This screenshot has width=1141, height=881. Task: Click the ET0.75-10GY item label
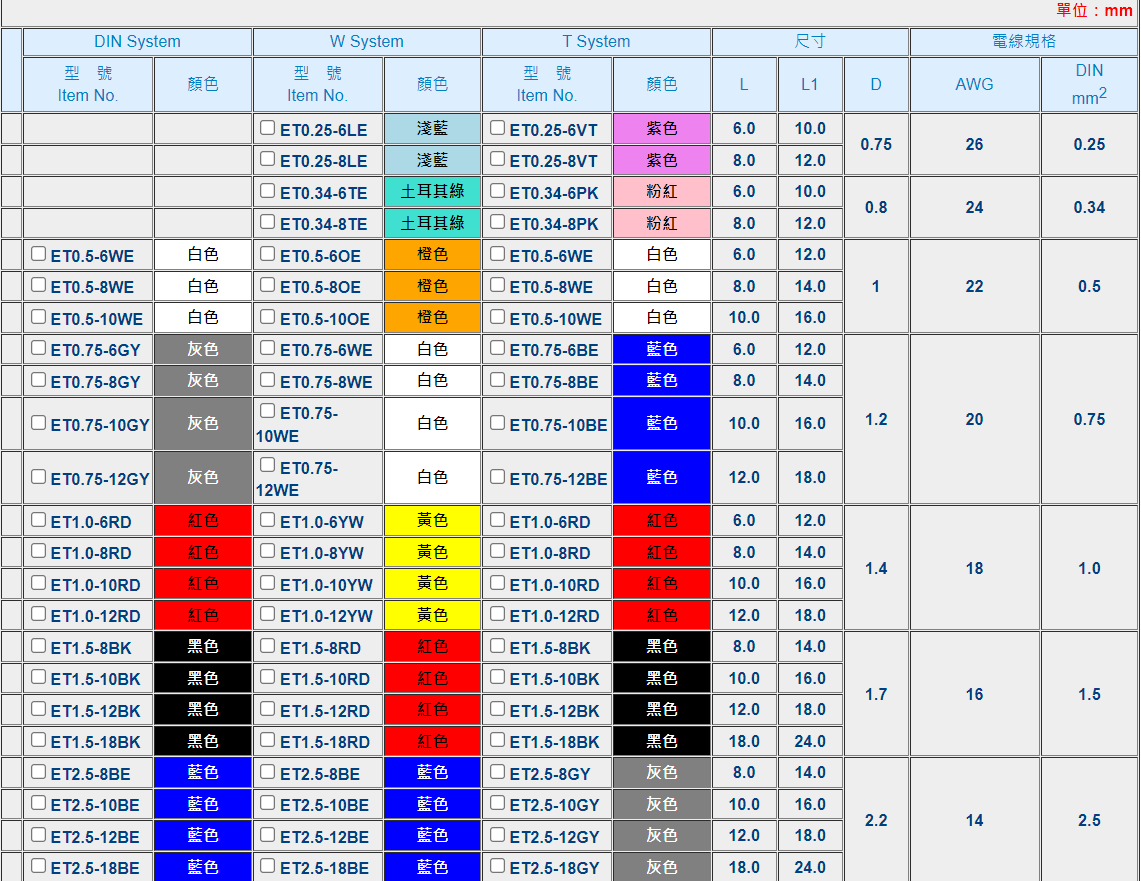tap(100, 425)
